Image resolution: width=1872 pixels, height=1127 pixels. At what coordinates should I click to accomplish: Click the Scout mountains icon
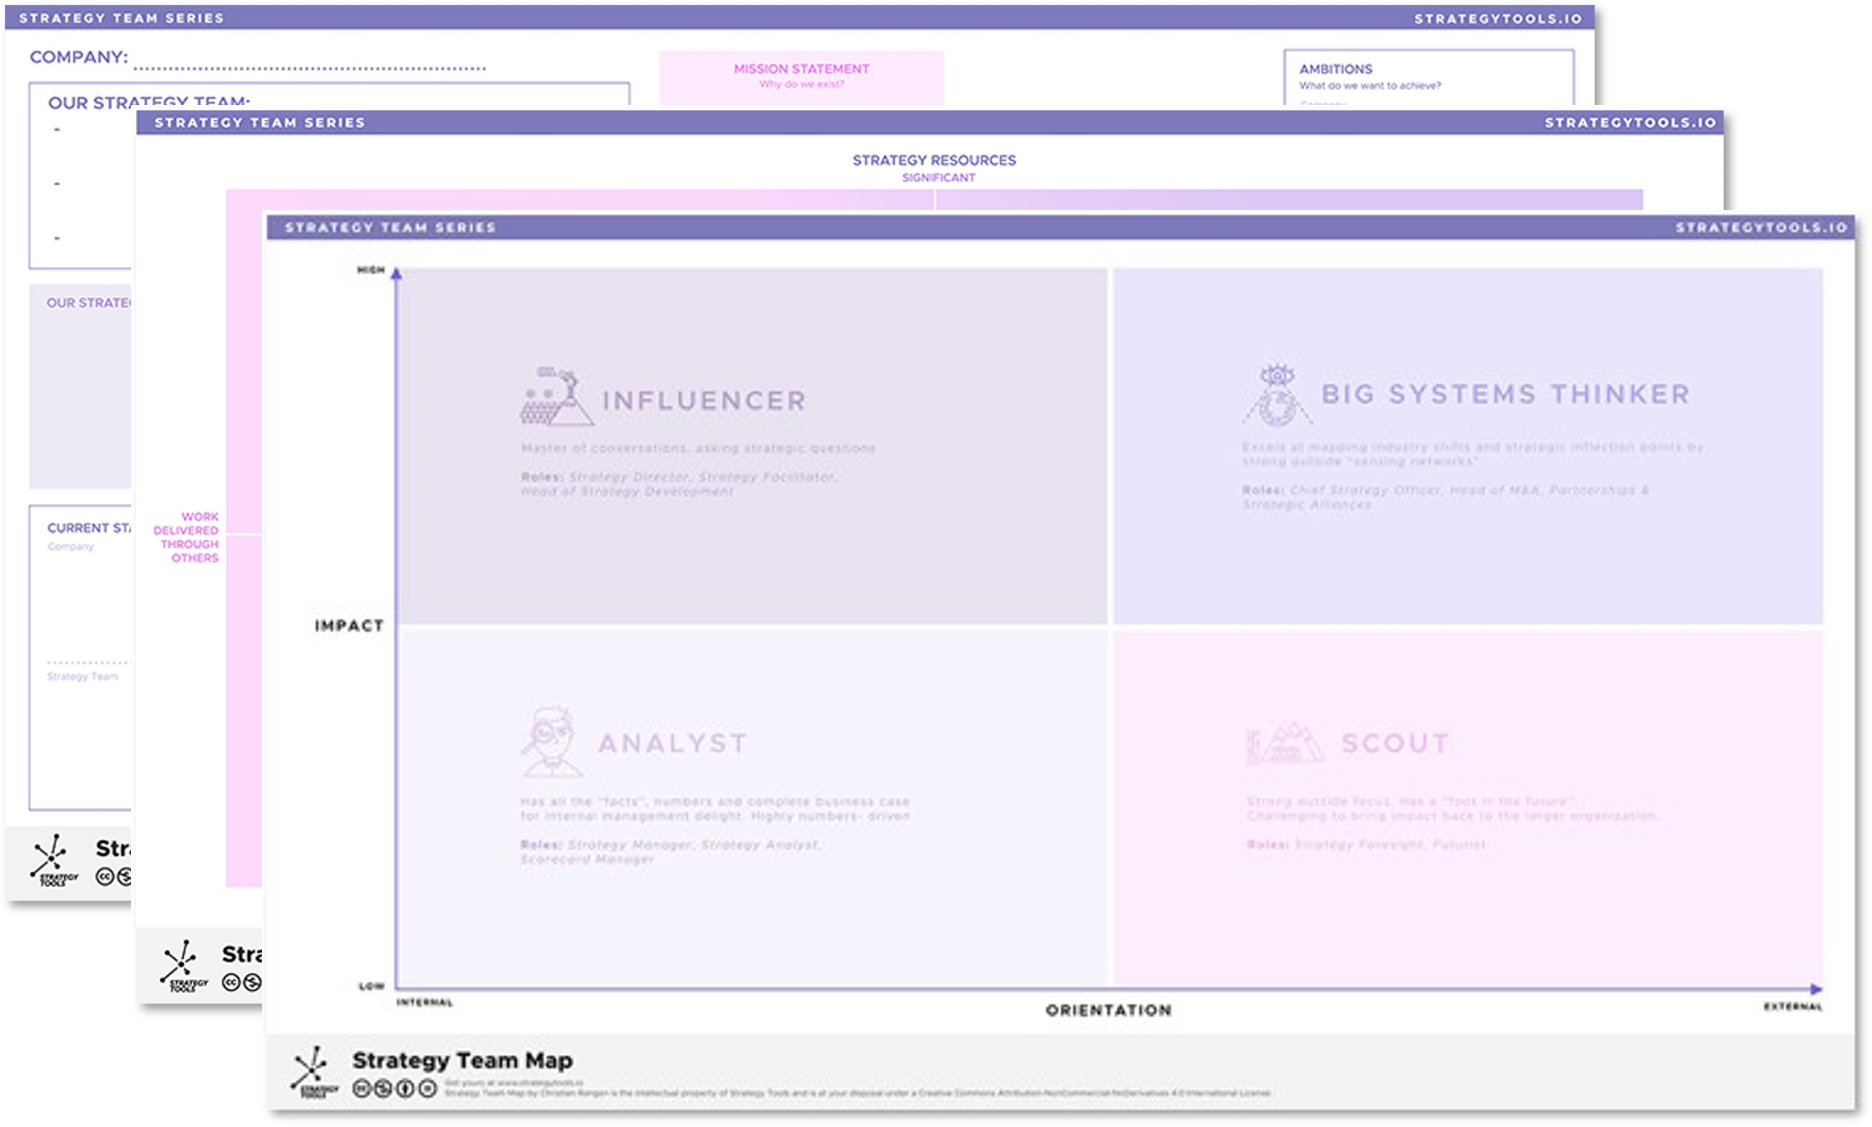[1285, 743]
